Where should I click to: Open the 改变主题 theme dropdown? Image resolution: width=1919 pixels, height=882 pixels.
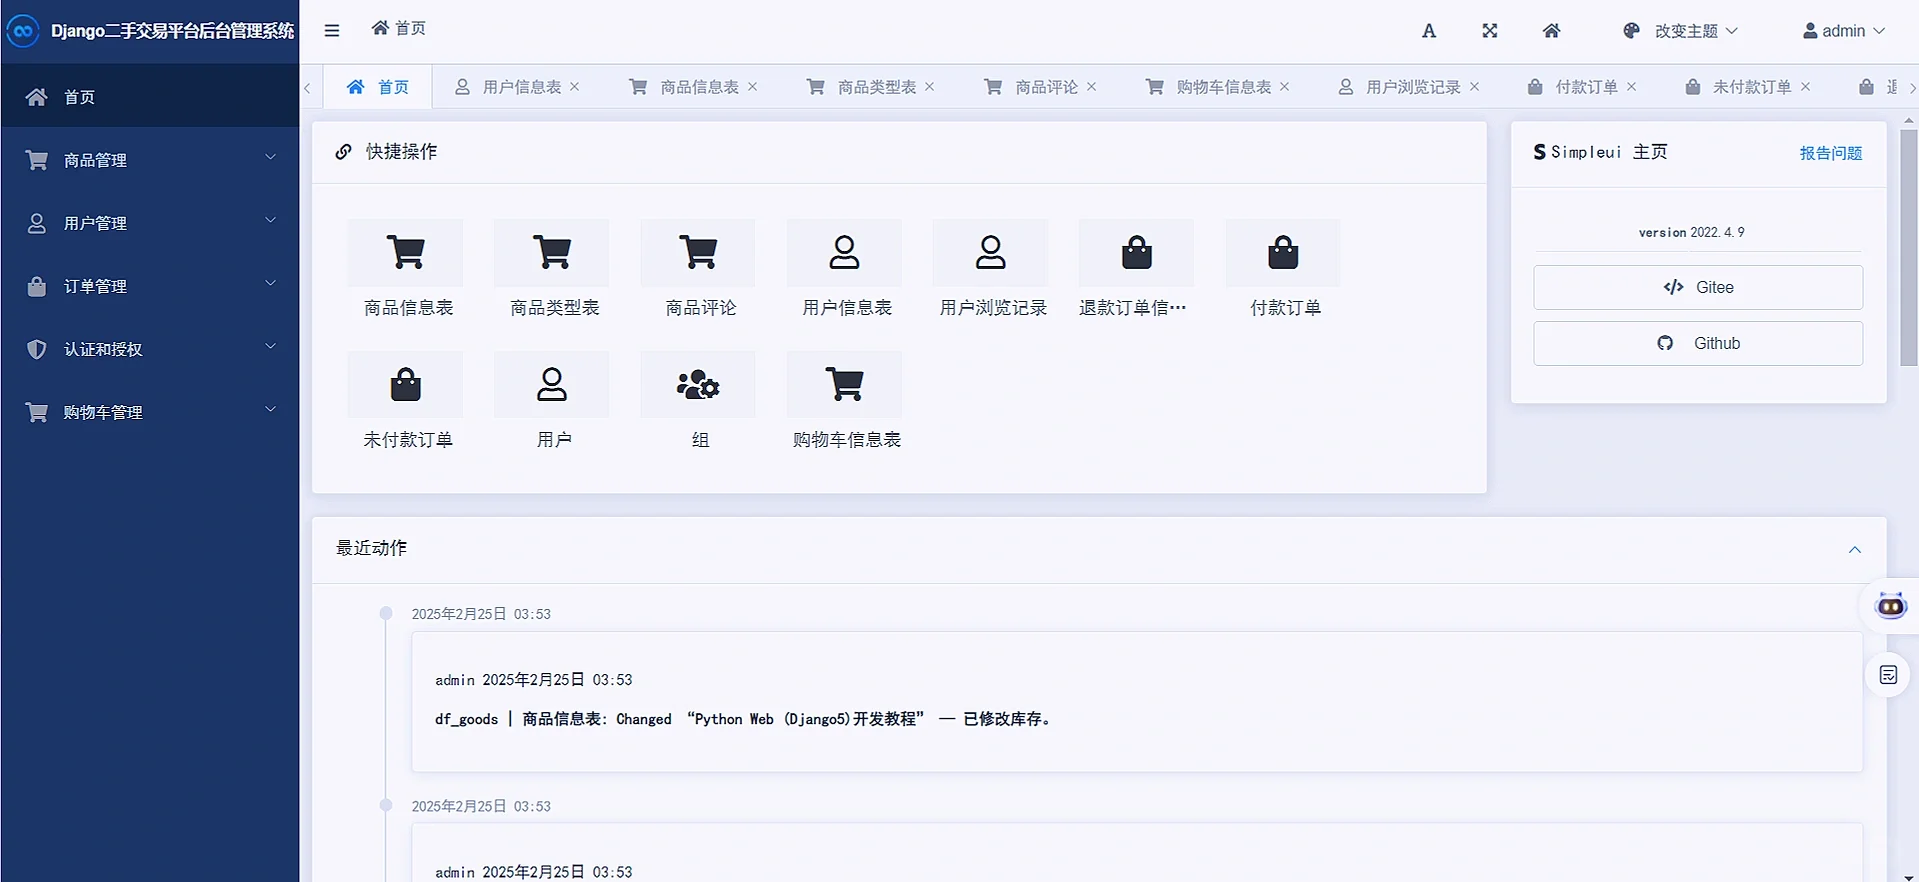1680,31
